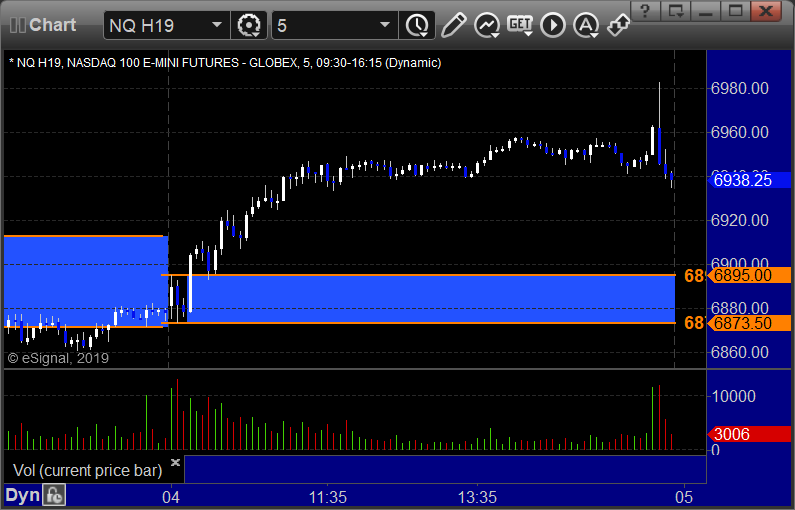Select the pencil drawing tools icon
The height and width of the screenshot is (510, 795).
tap(453, 25)
